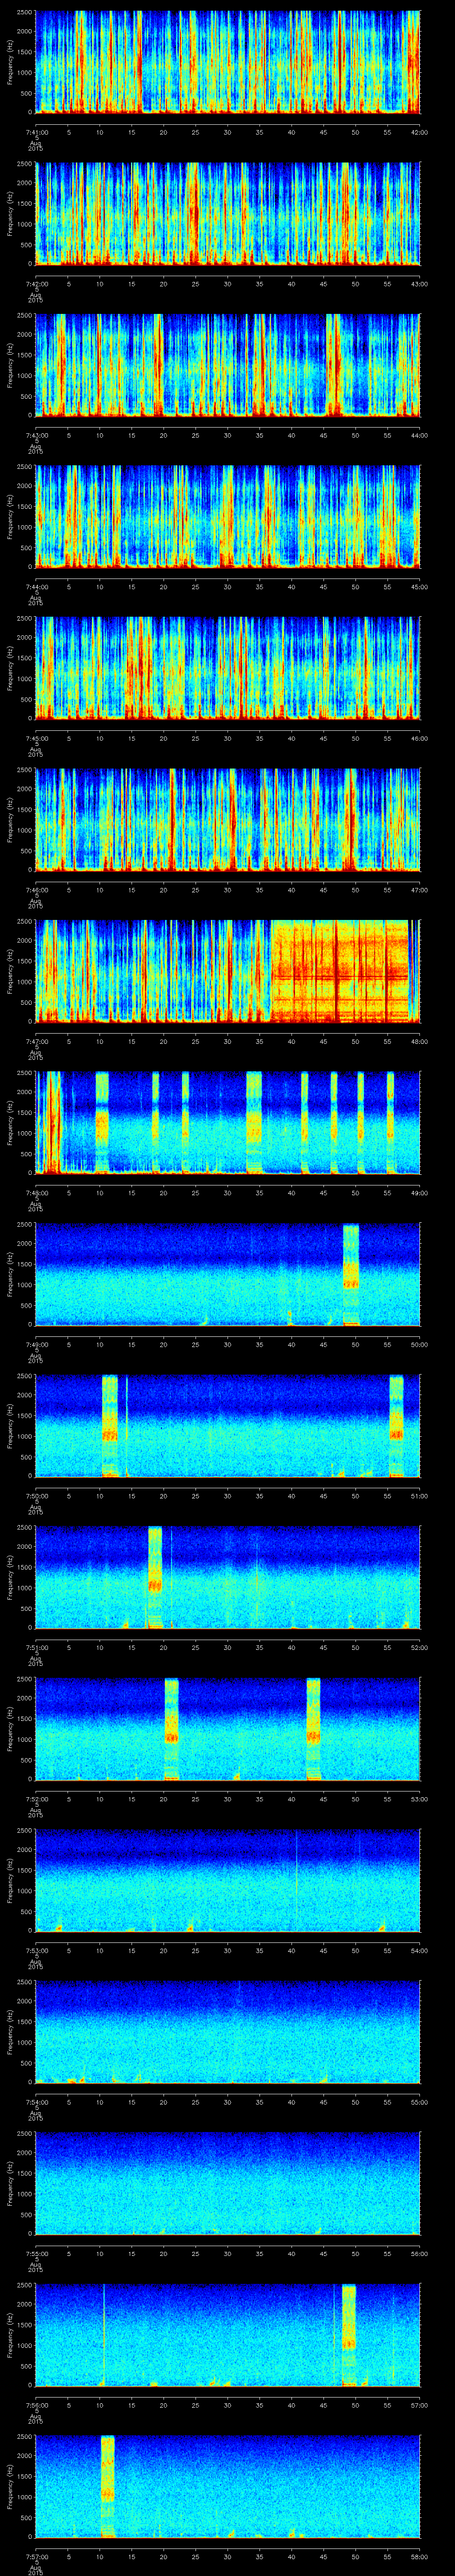Pick the burst near 21 seconds in 7:52 spectrogram
This screenshot has height=2576, width=455.
tap(171, 1729)
